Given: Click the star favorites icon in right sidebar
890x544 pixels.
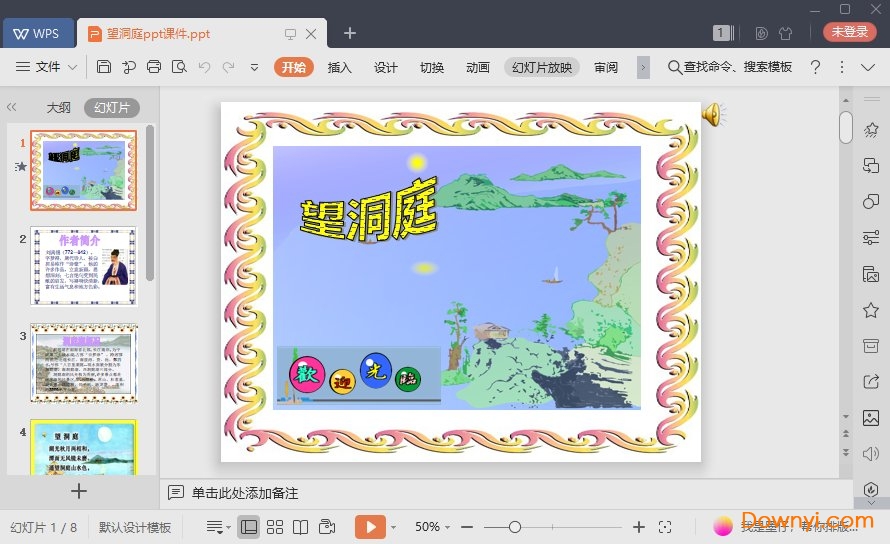Looking at the screenshot, I should click(871, 310).
